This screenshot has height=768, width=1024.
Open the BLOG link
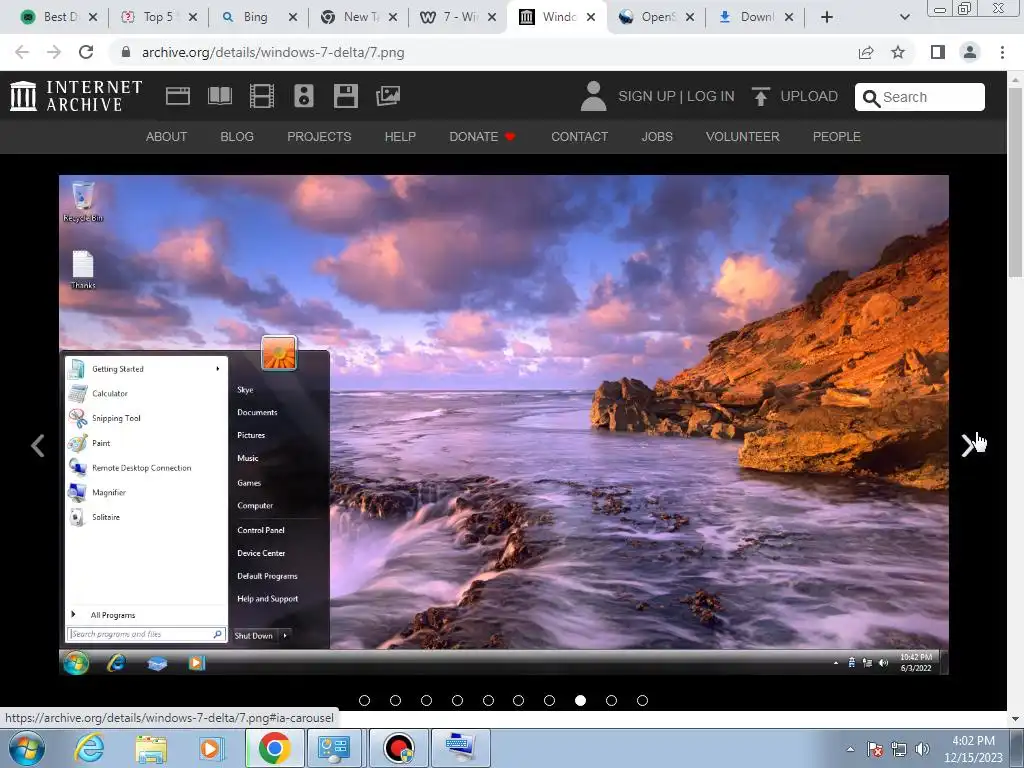coord(237,136)
